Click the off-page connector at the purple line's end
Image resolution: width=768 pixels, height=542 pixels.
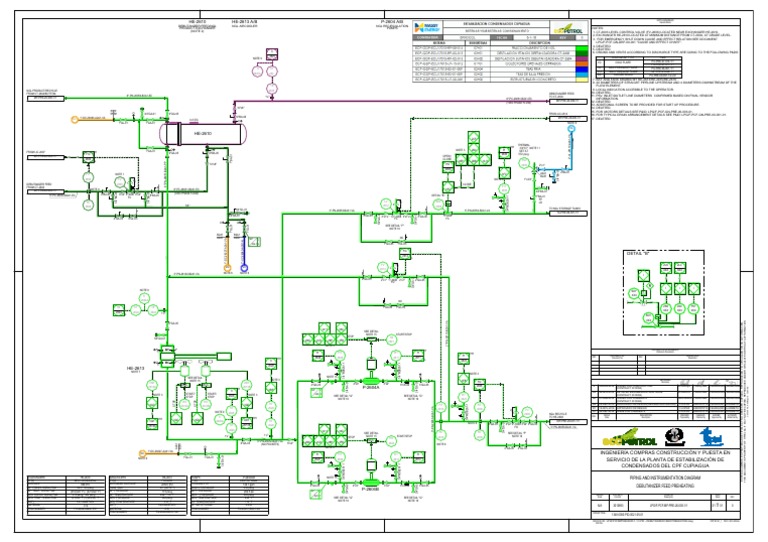point(568,101)
